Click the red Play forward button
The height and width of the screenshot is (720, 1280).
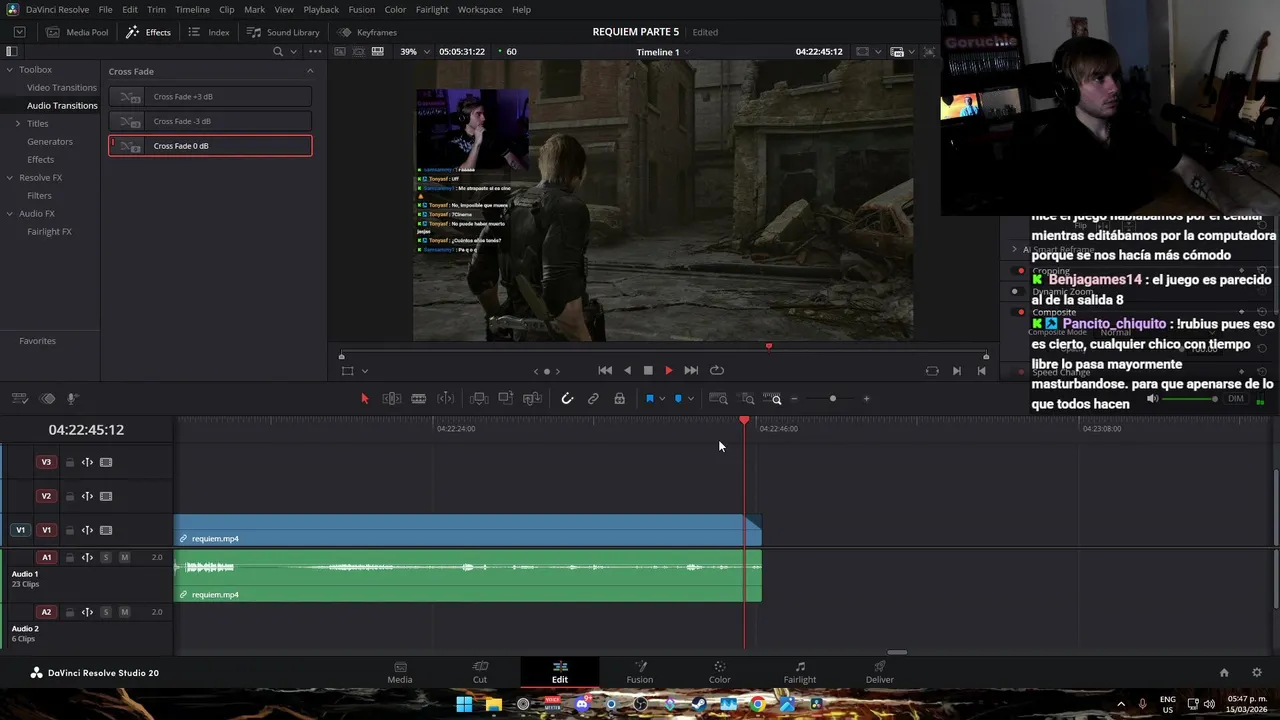(669, 371)
